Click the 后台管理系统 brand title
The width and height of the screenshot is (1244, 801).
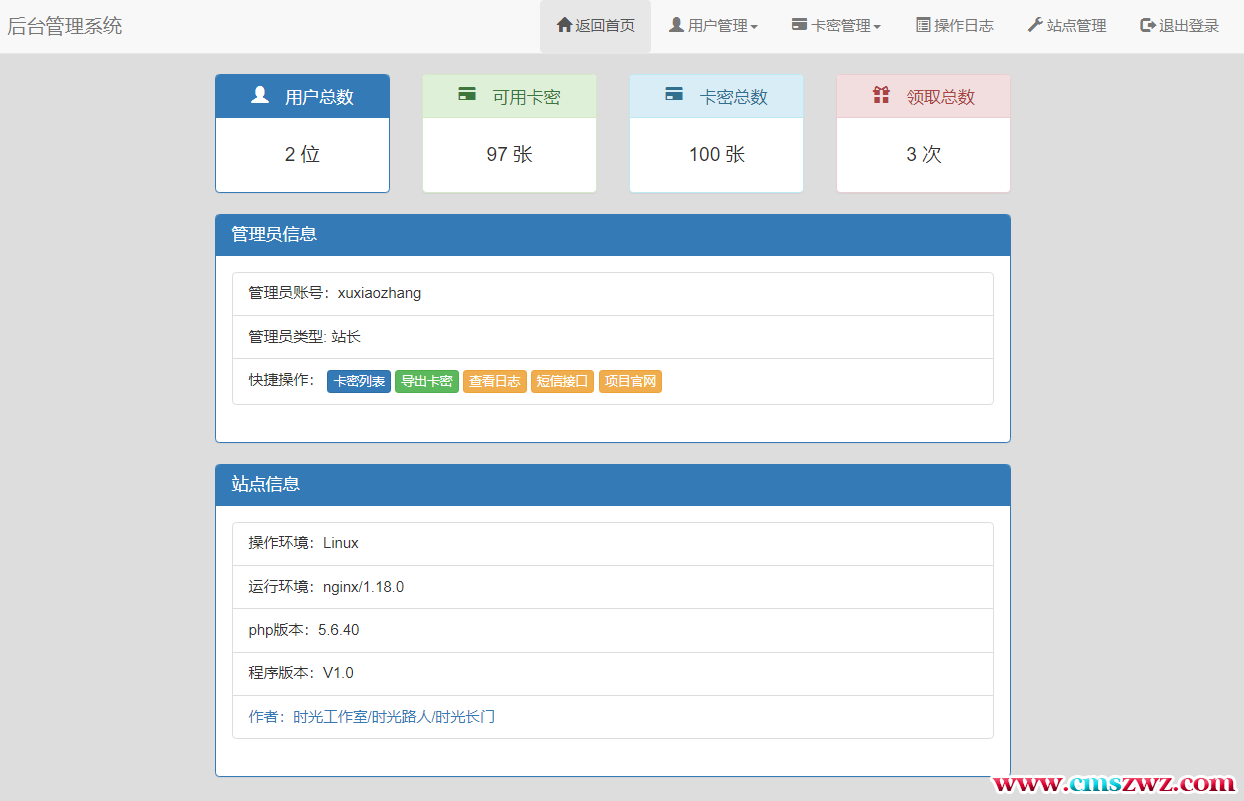click(65, 26)
